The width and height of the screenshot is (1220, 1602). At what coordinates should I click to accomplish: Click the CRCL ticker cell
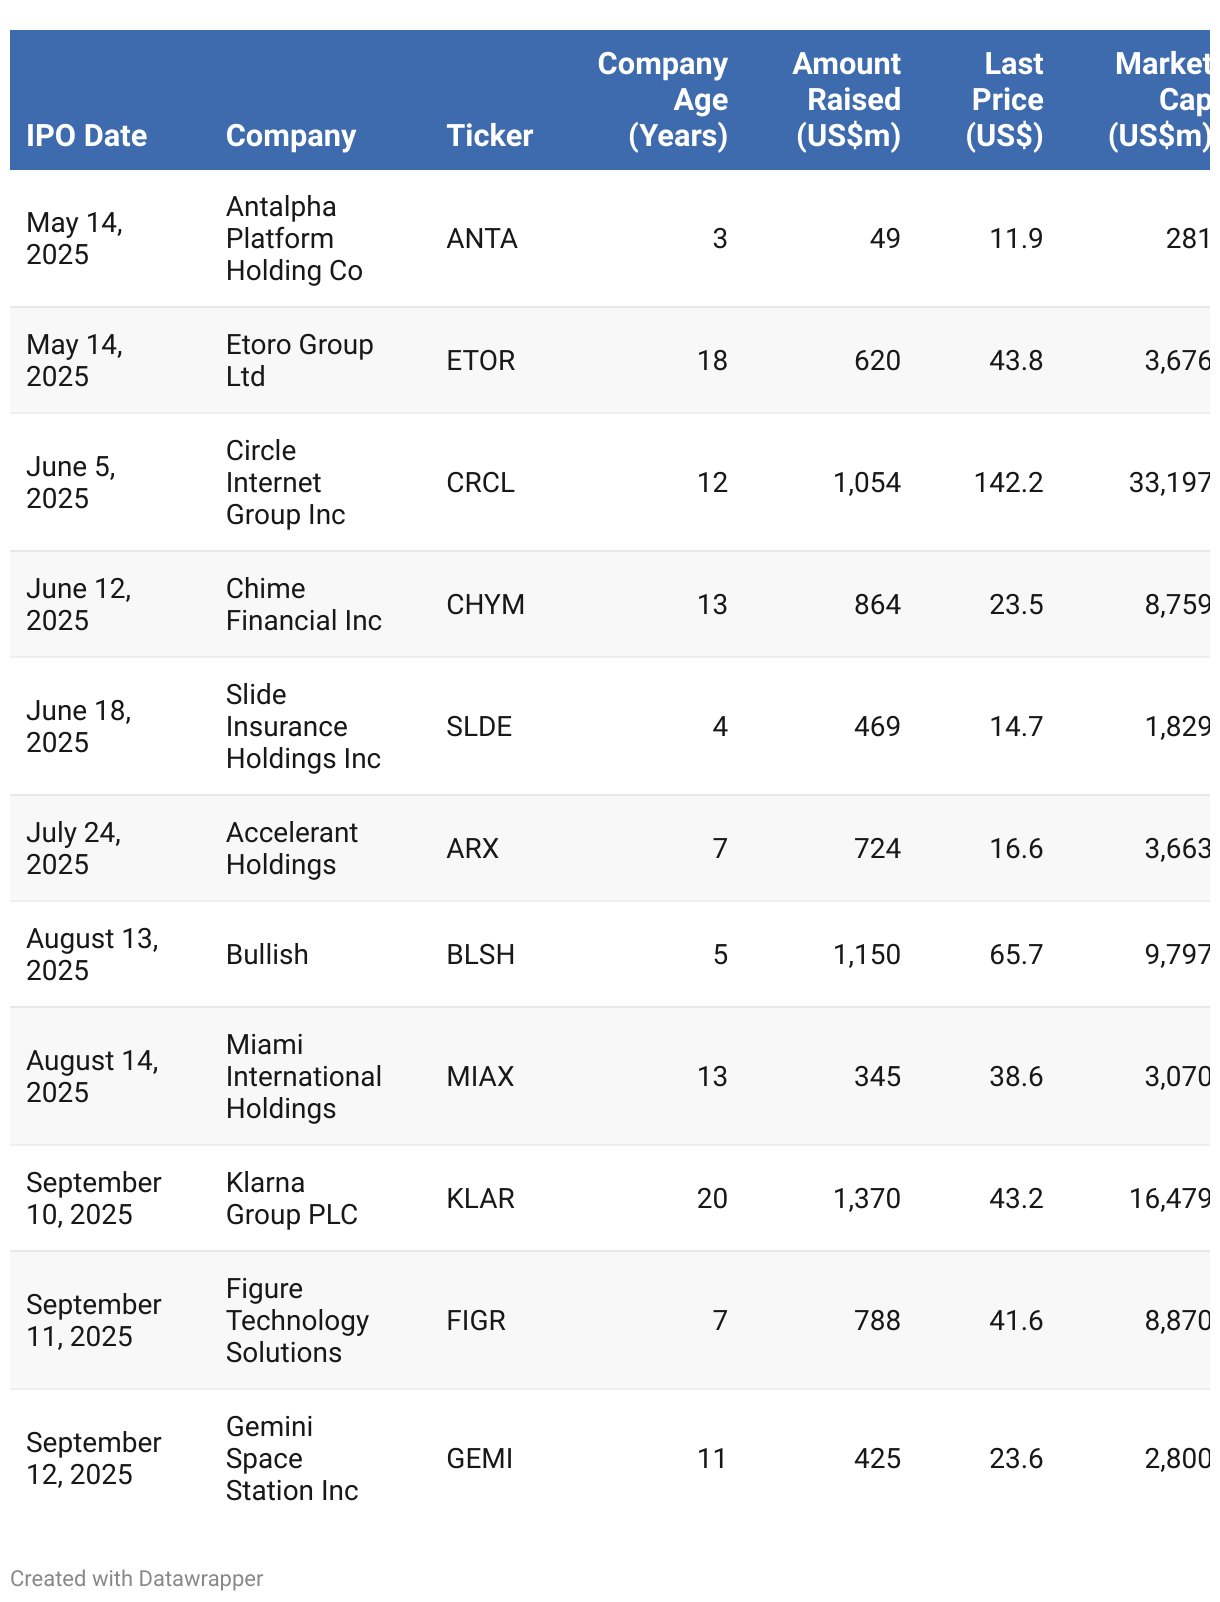pos(481,483)
